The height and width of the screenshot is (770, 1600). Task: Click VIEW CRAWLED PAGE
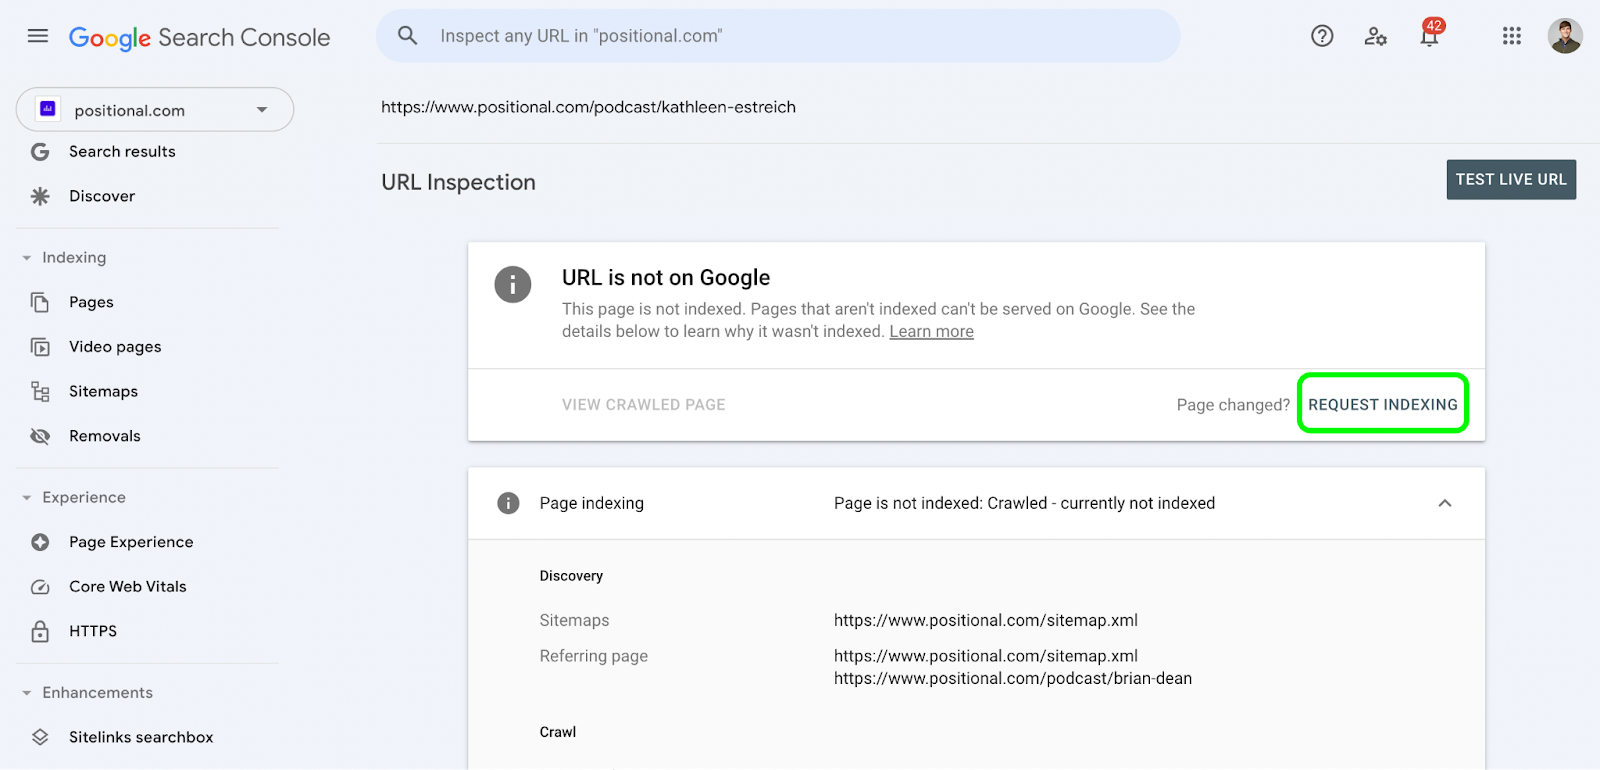[644, 405]
